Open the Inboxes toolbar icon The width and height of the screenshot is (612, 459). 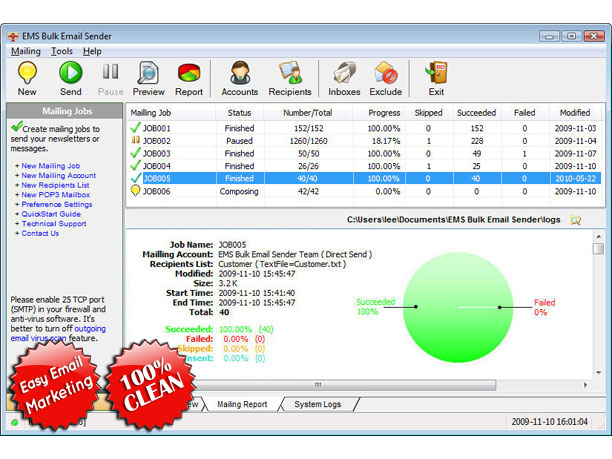click(344, 73)
